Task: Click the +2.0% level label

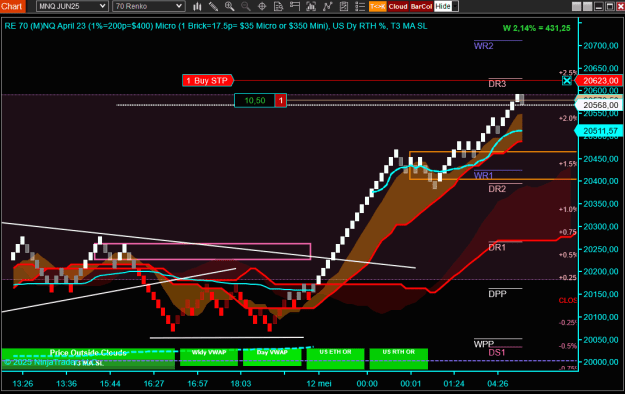Action: point(568,118)
